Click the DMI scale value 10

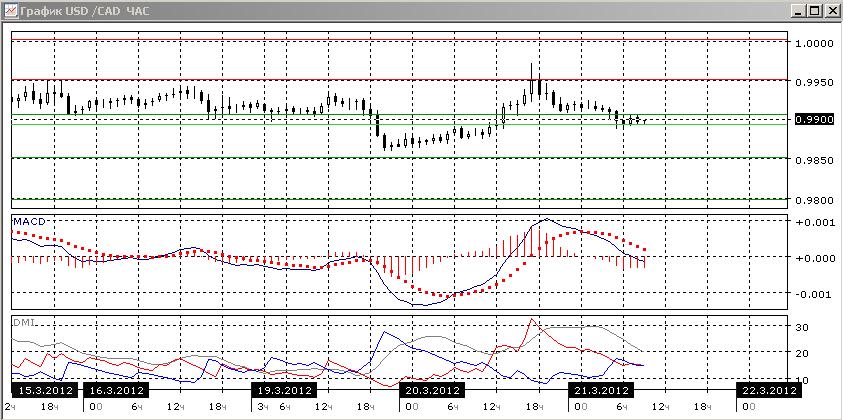tap(802, 380)
